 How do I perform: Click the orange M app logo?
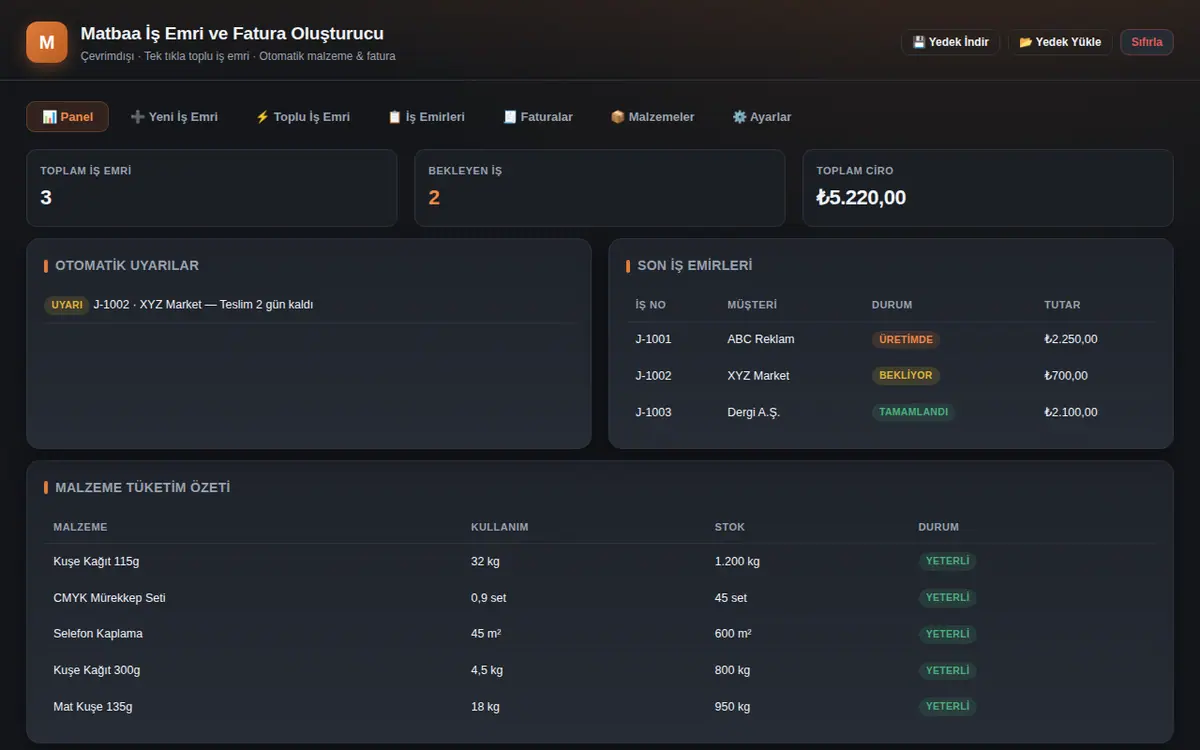(x=46, y=42)
